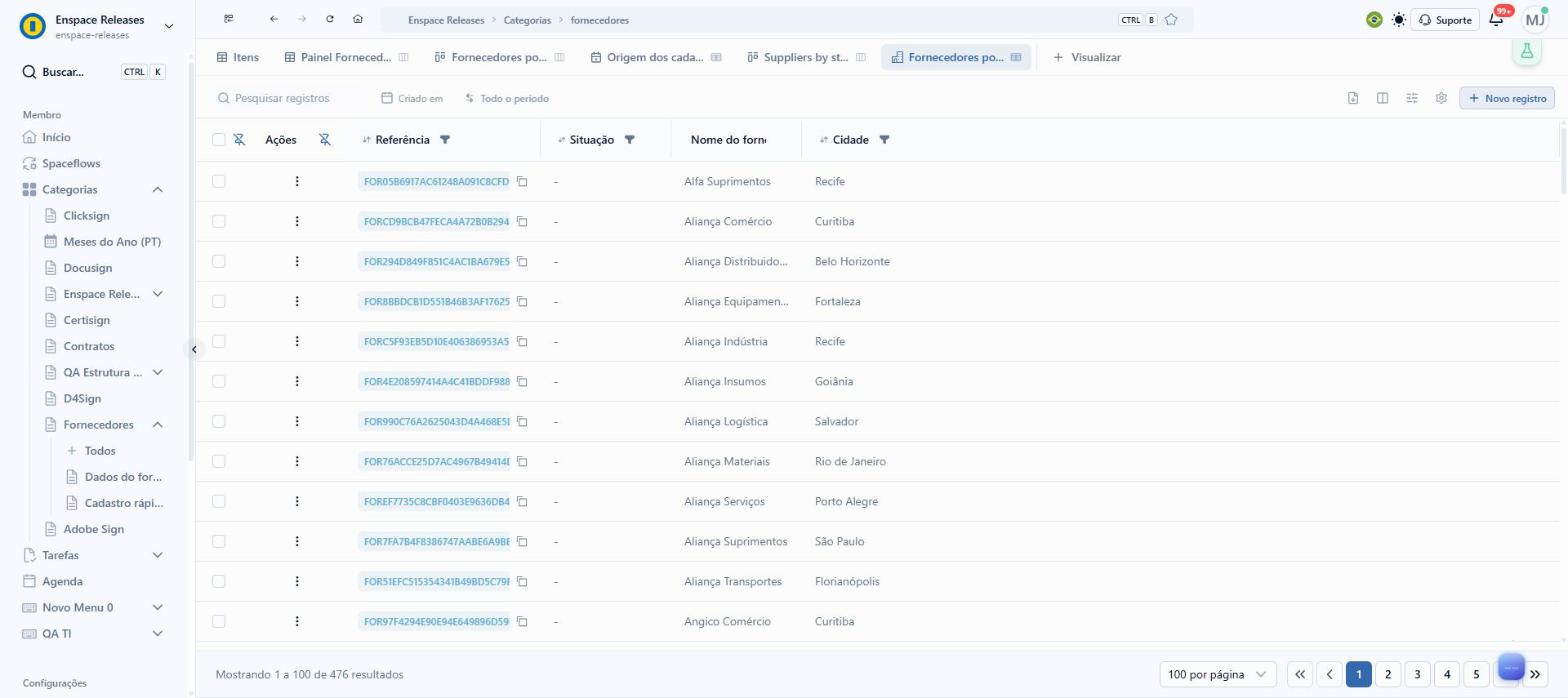Viewport: 1568px width, 698px height.
Task: Open notifications bell with 99+ badge
Action: pyautogui.click(x=1496, y=19)
